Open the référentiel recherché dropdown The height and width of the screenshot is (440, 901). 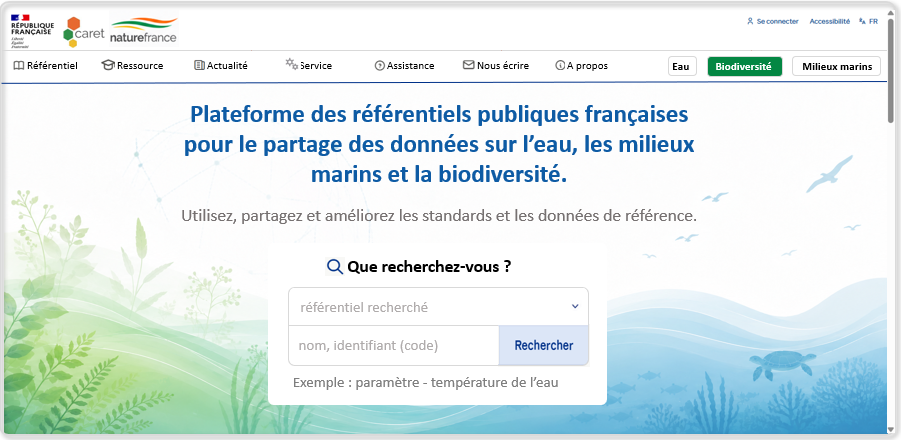tap(438, 307)
